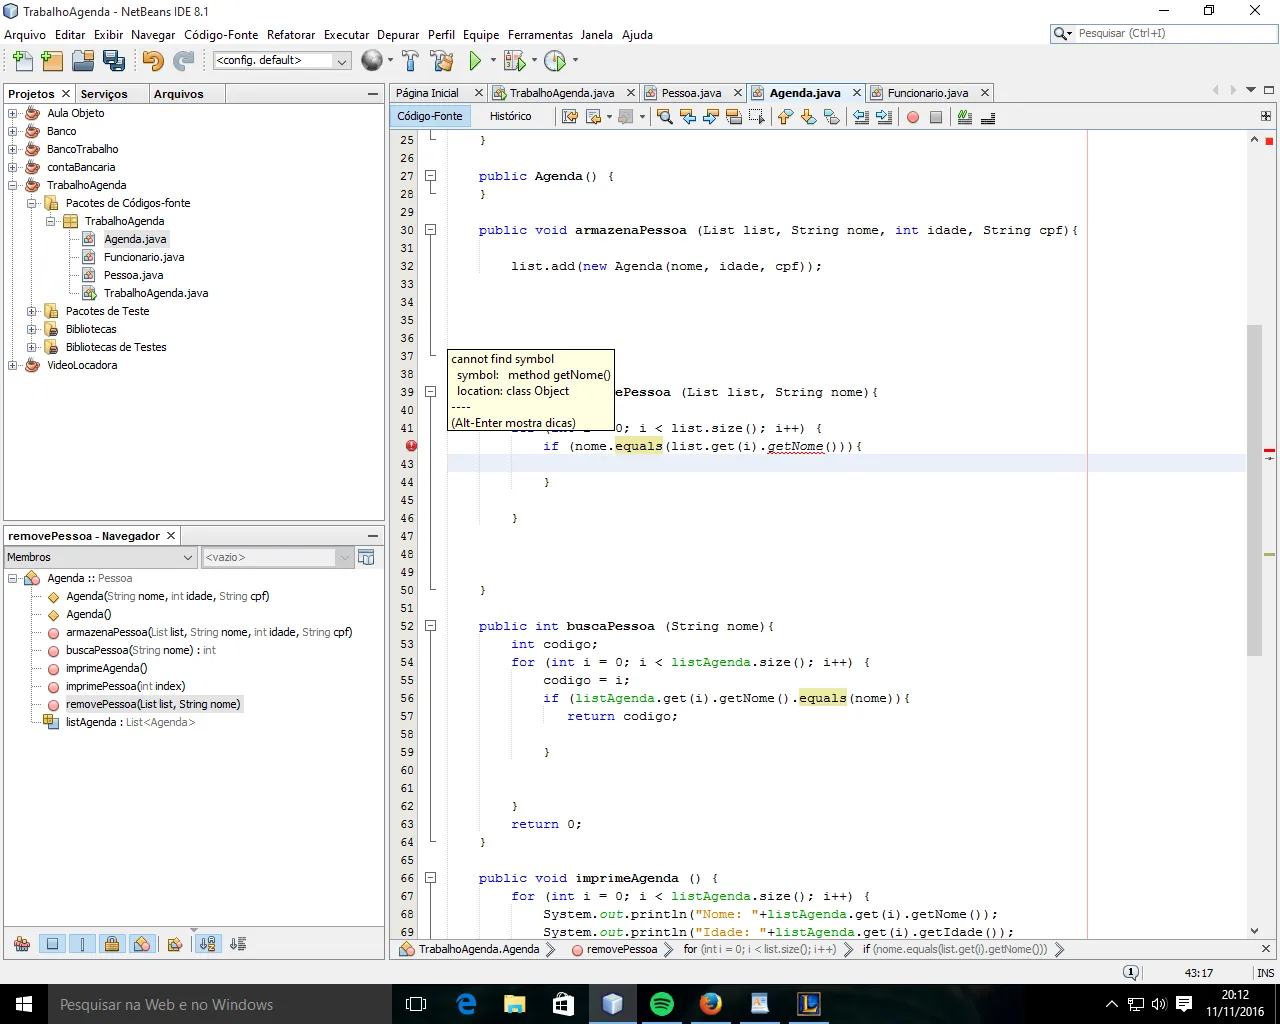The height and width of the screenshot is (1024, 1280).
Task: Click the red macro record button
Action: pos(913,117)
